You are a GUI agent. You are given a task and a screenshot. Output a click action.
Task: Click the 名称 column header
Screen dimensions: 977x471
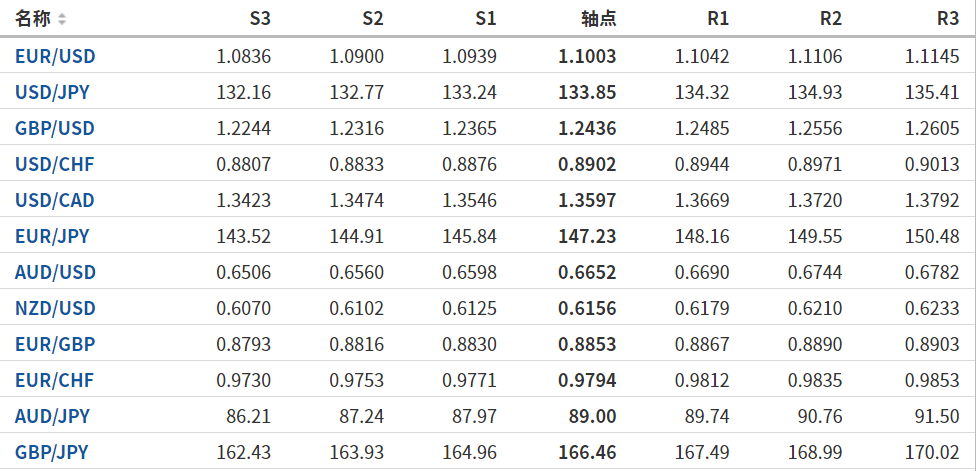click(x=33, y=19)
